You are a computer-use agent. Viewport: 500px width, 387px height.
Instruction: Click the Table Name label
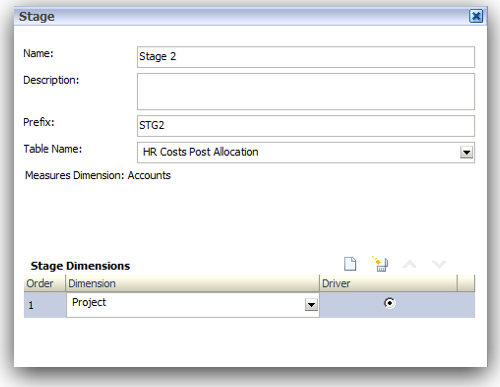(x=52, y=149)
